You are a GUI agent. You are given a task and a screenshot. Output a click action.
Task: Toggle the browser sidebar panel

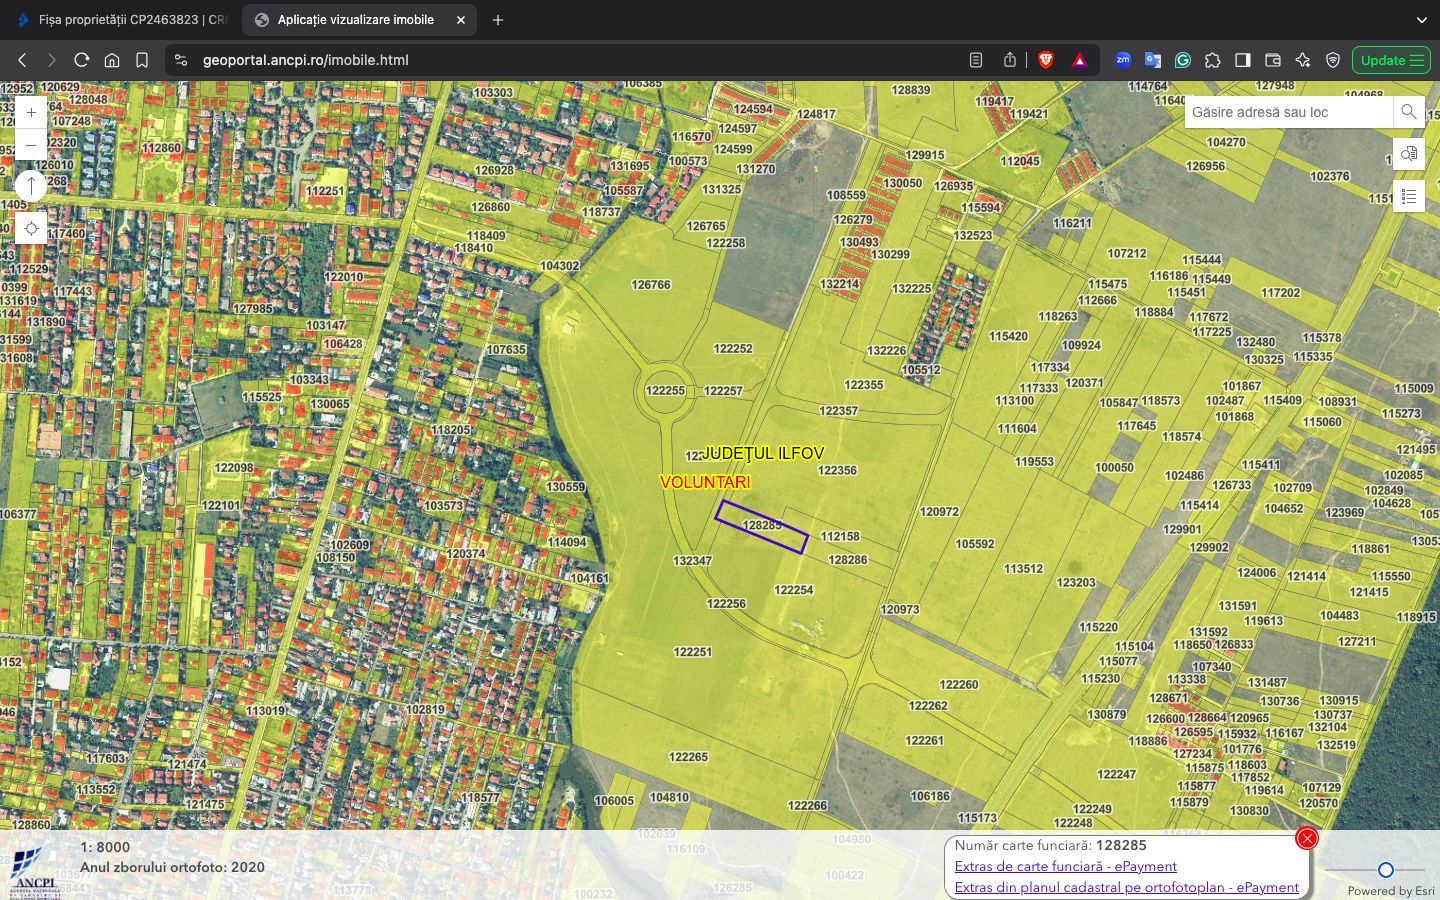pos(1243,60)
